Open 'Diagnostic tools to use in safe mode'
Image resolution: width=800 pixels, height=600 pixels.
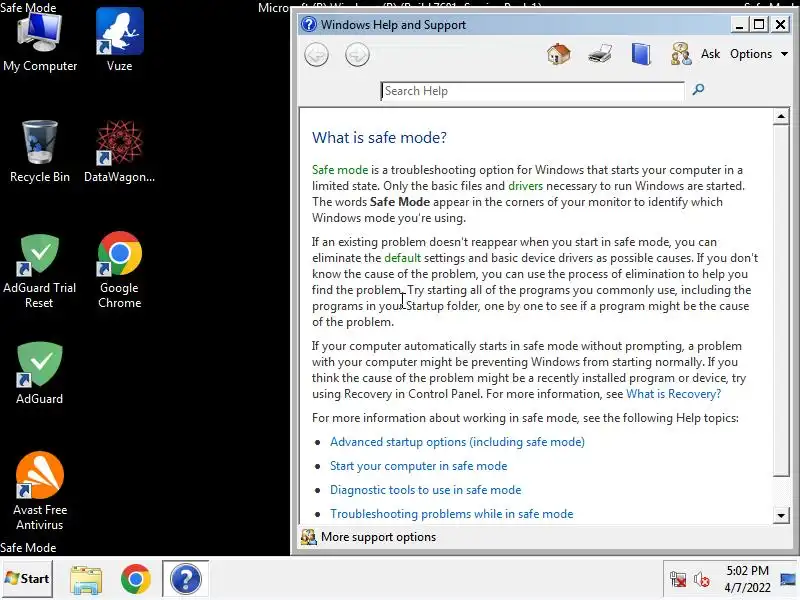click(426, 490)
